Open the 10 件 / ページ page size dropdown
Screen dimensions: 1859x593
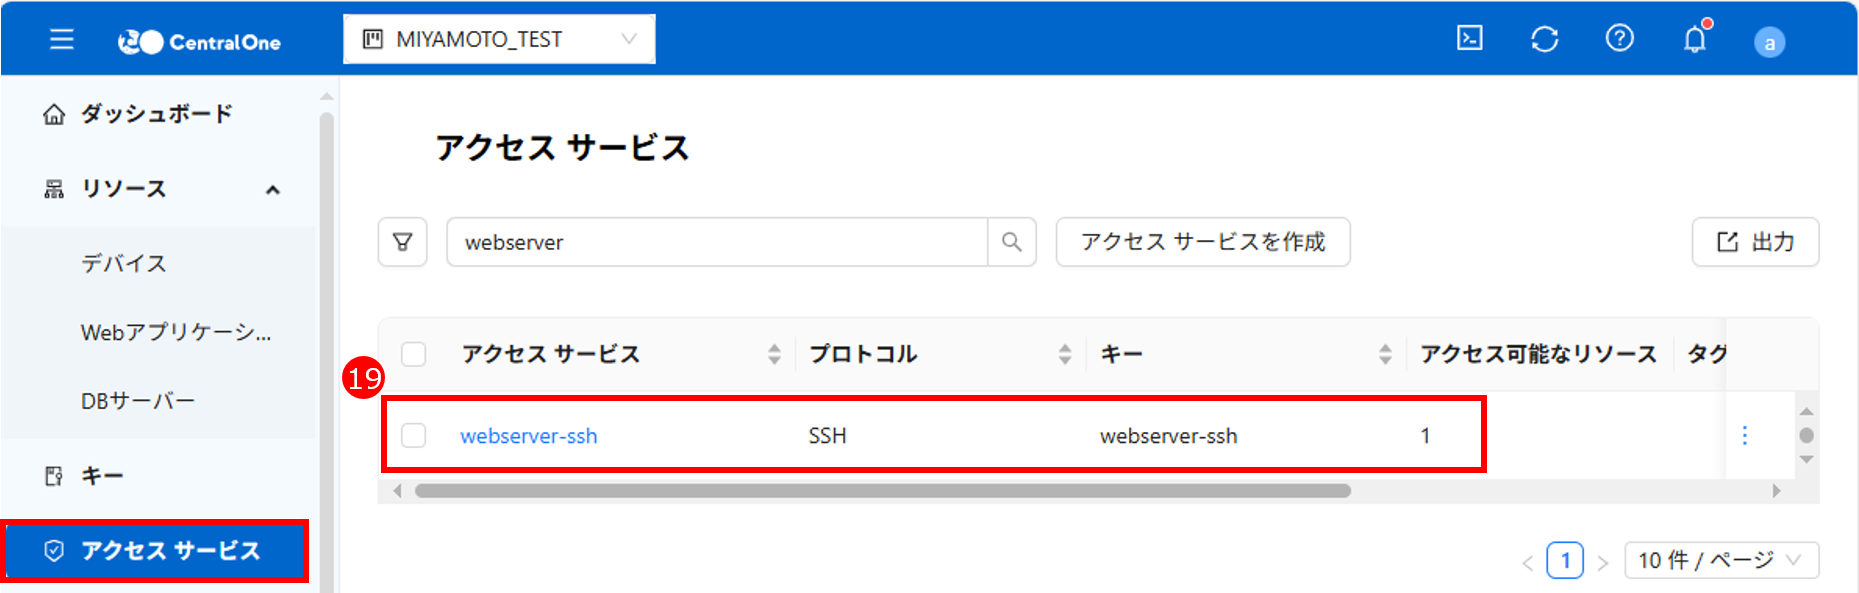coord(1720,560)
